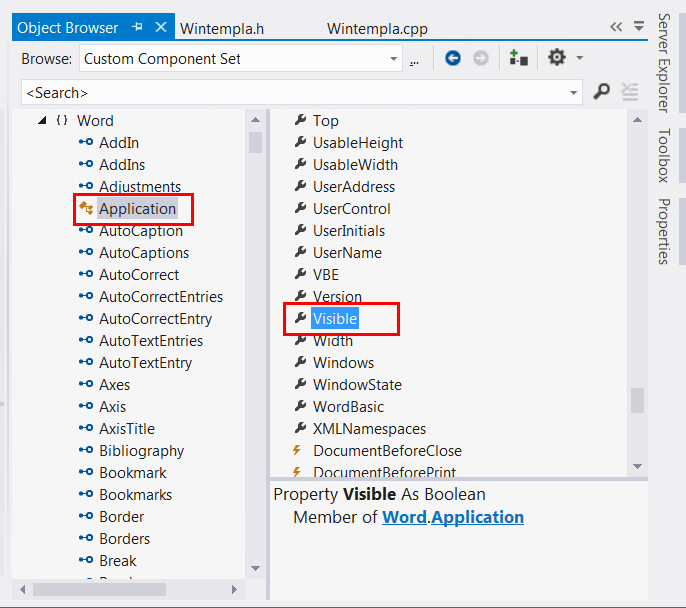The image size is (686, 608).
Task: Select the AutoCorrect interface
Action: pyautogui.click(x=139, y=275)
